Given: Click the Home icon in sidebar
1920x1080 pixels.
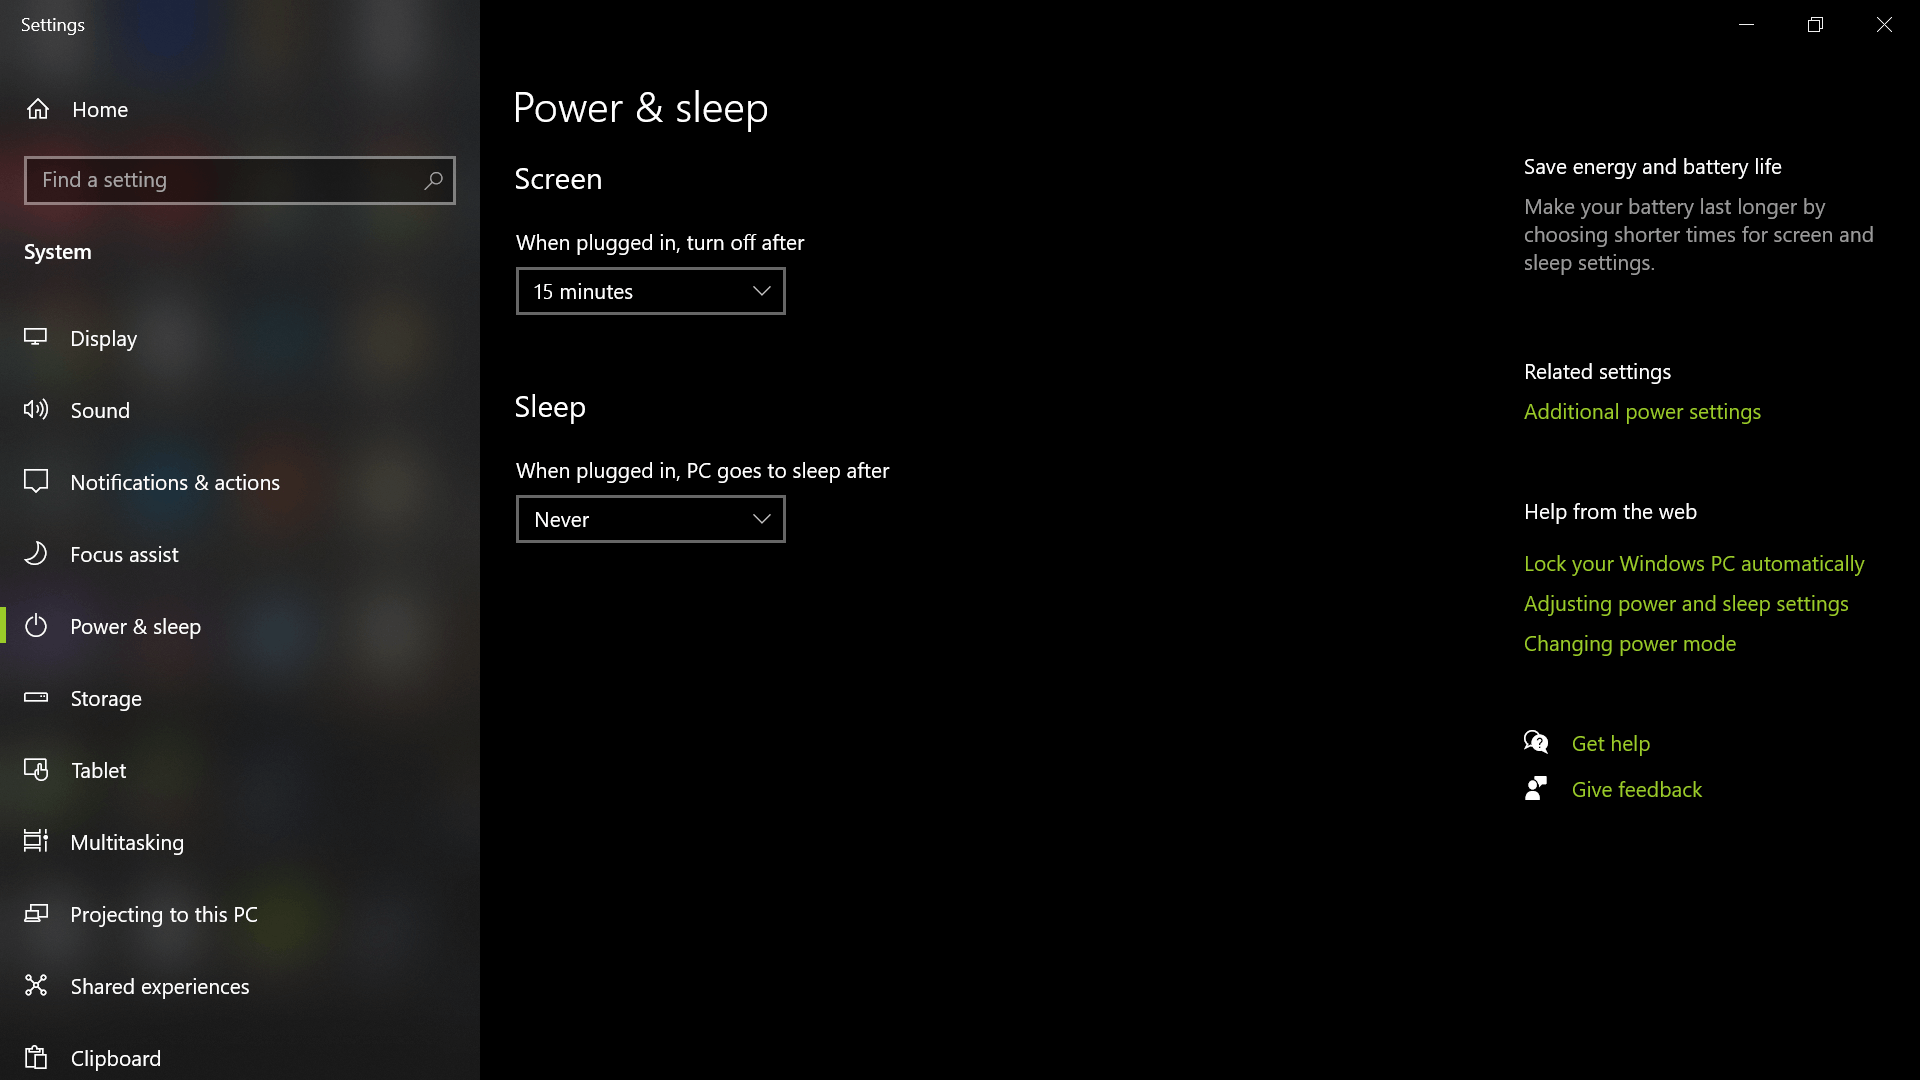Looking at the screenshot, I should pyautogui.click(x=37, y=108).
